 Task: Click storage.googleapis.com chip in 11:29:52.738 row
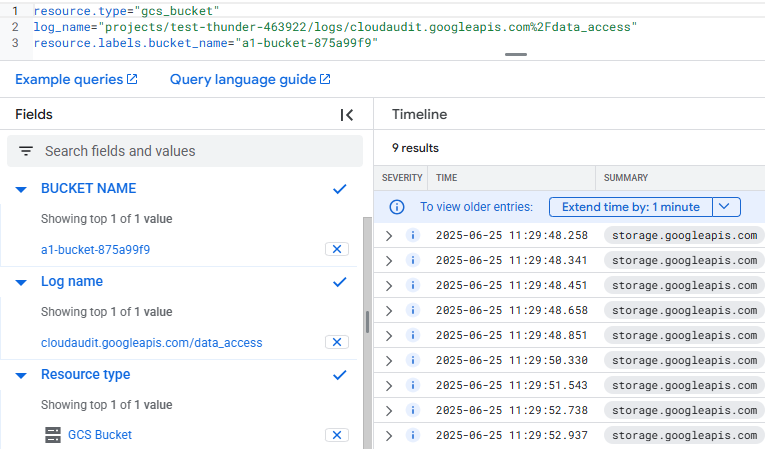pos(684,410)
